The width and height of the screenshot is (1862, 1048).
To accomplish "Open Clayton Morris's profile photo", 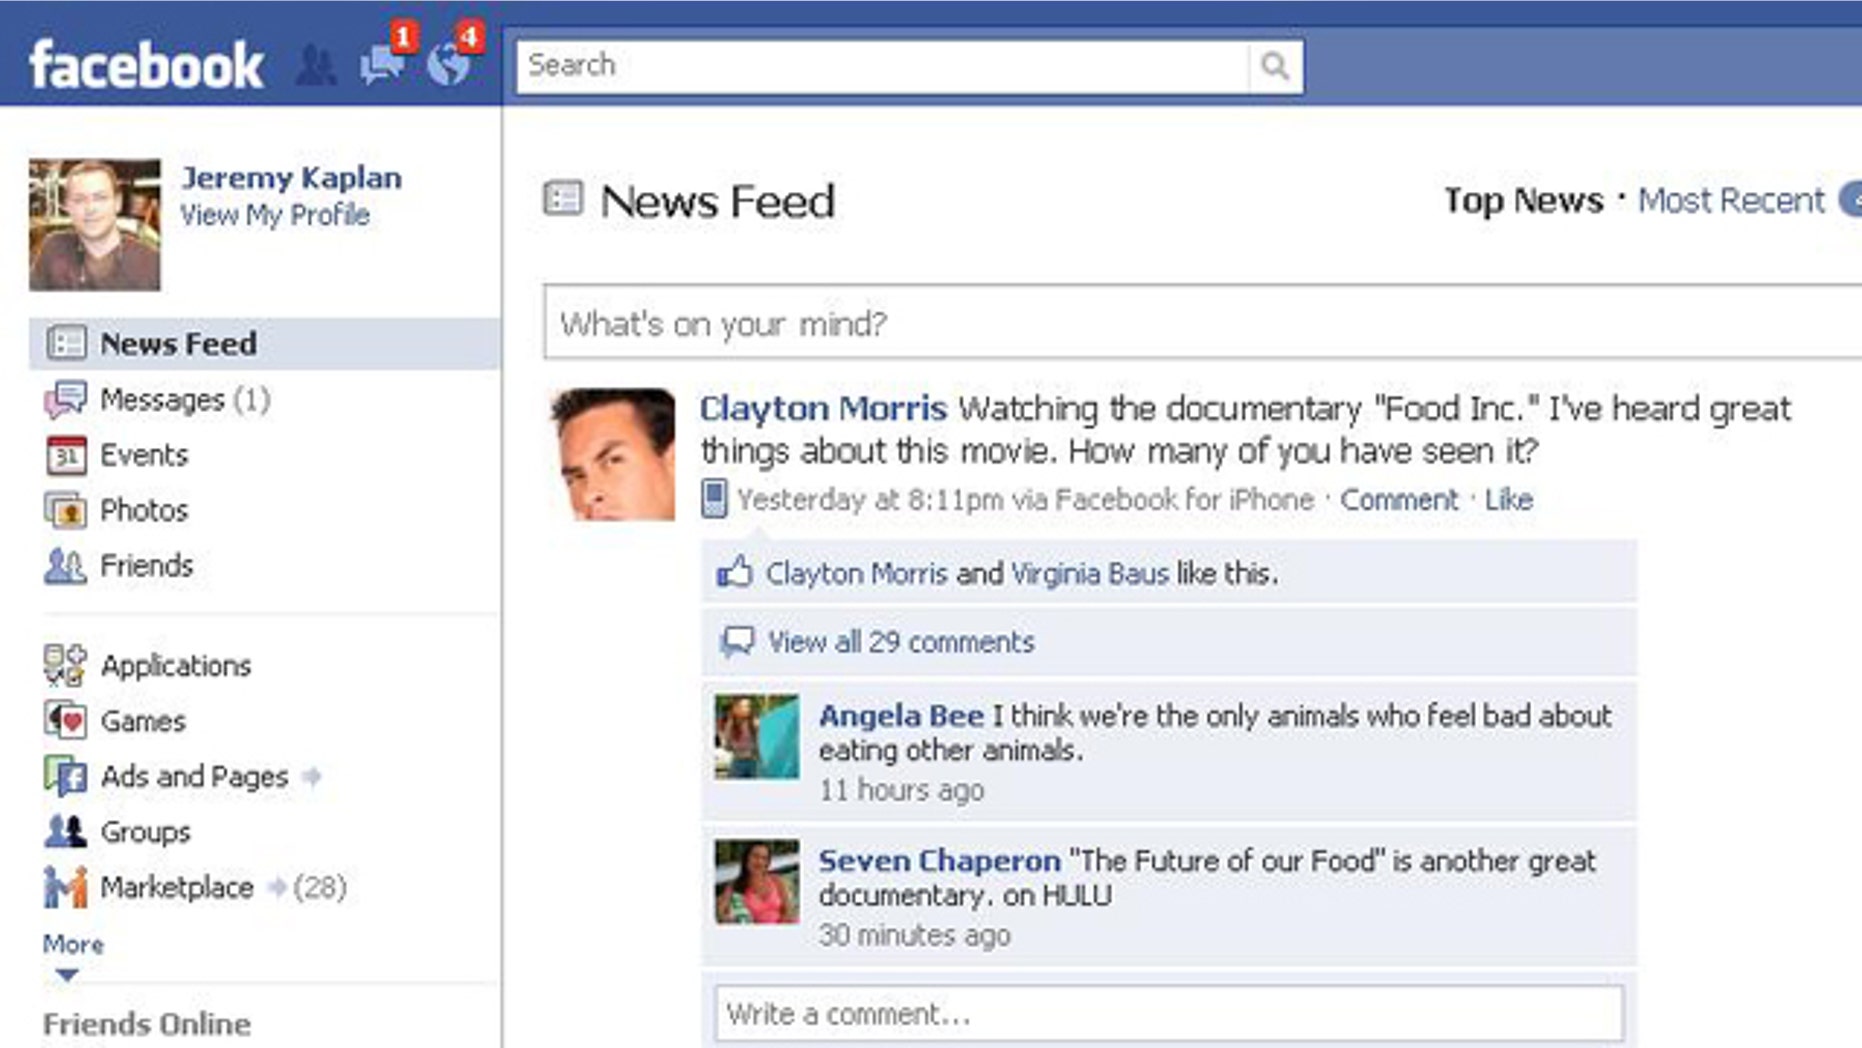I will click(x=613, y=454).
